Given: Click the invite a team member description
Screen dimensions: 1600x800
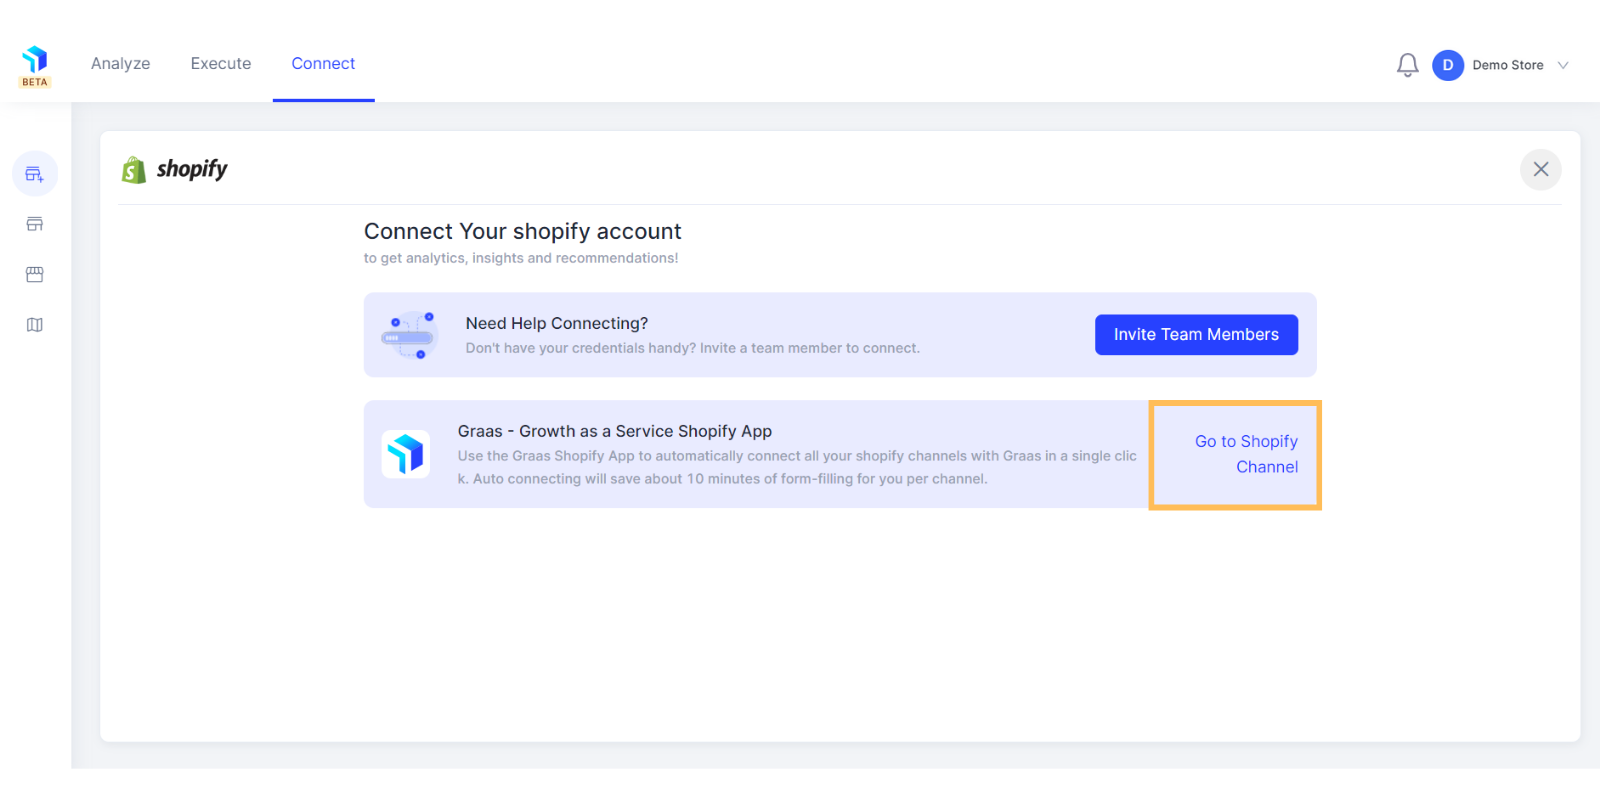Looking at the screenshot, I should click(692, 348).
